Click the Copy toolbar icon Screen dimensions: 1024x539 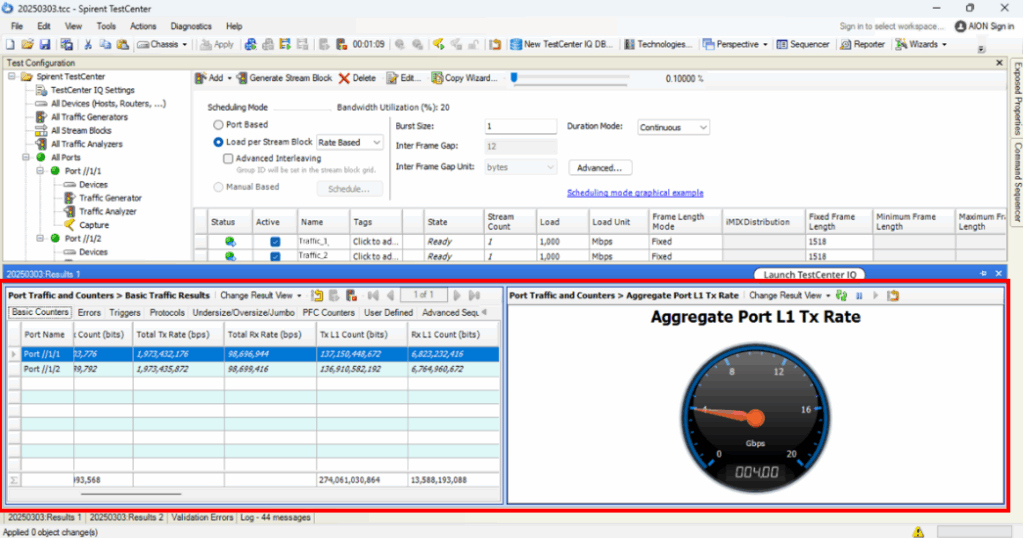point(105,44)
